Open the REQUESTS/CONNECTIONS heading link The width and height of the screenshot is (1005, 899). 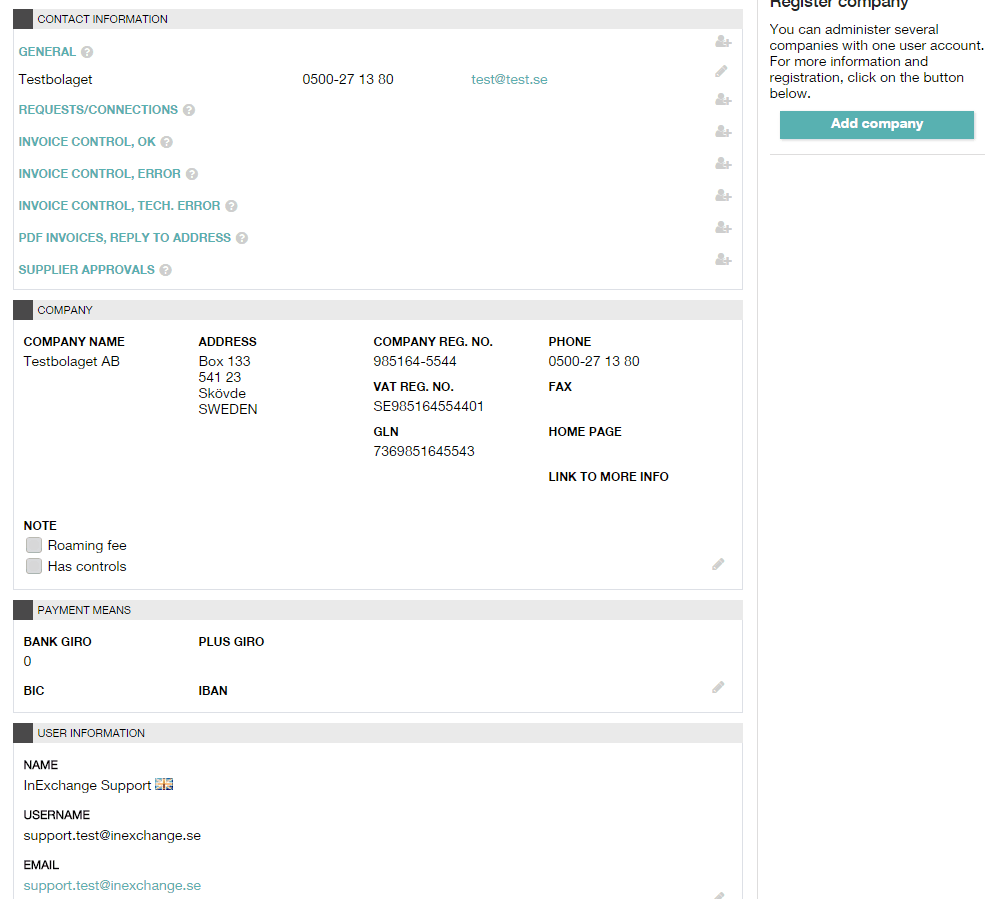[x=98, y=110]
